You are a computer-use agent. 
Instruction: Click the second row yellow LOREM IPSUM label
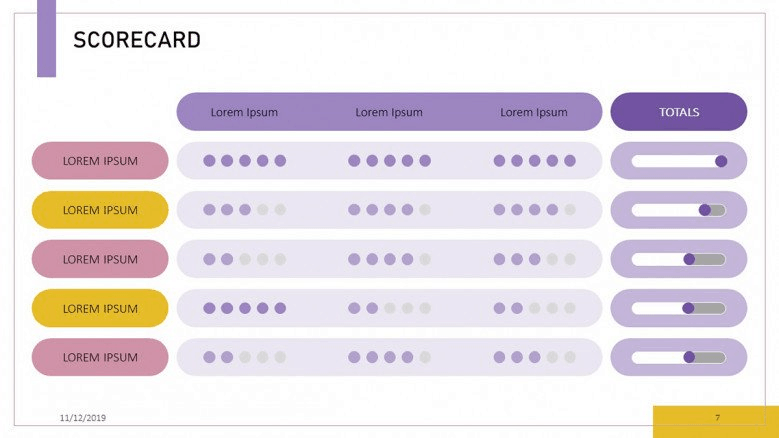100,210
